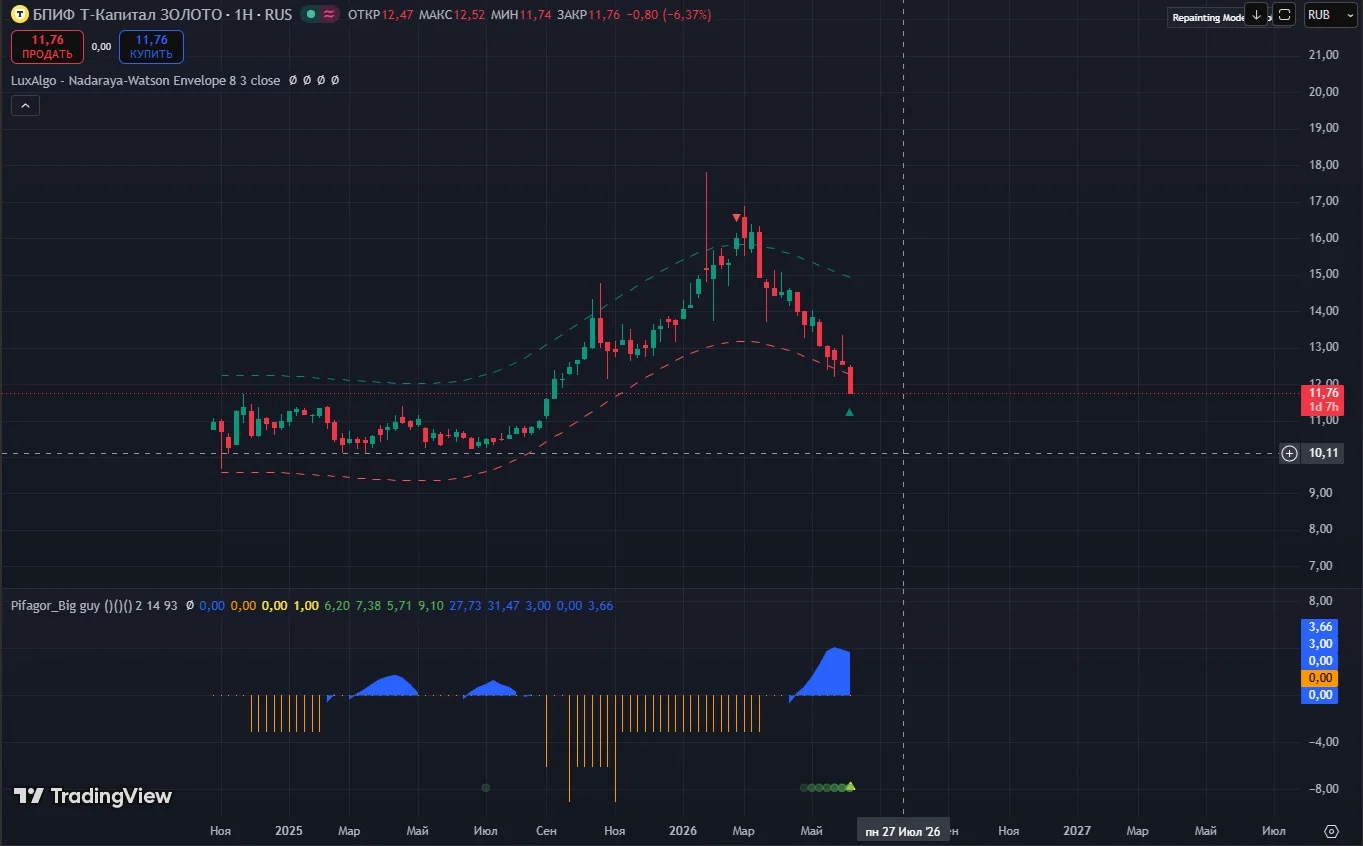Click the МИН 11,74 low value
Screen dimensions: 1363x846
point(523,15)
